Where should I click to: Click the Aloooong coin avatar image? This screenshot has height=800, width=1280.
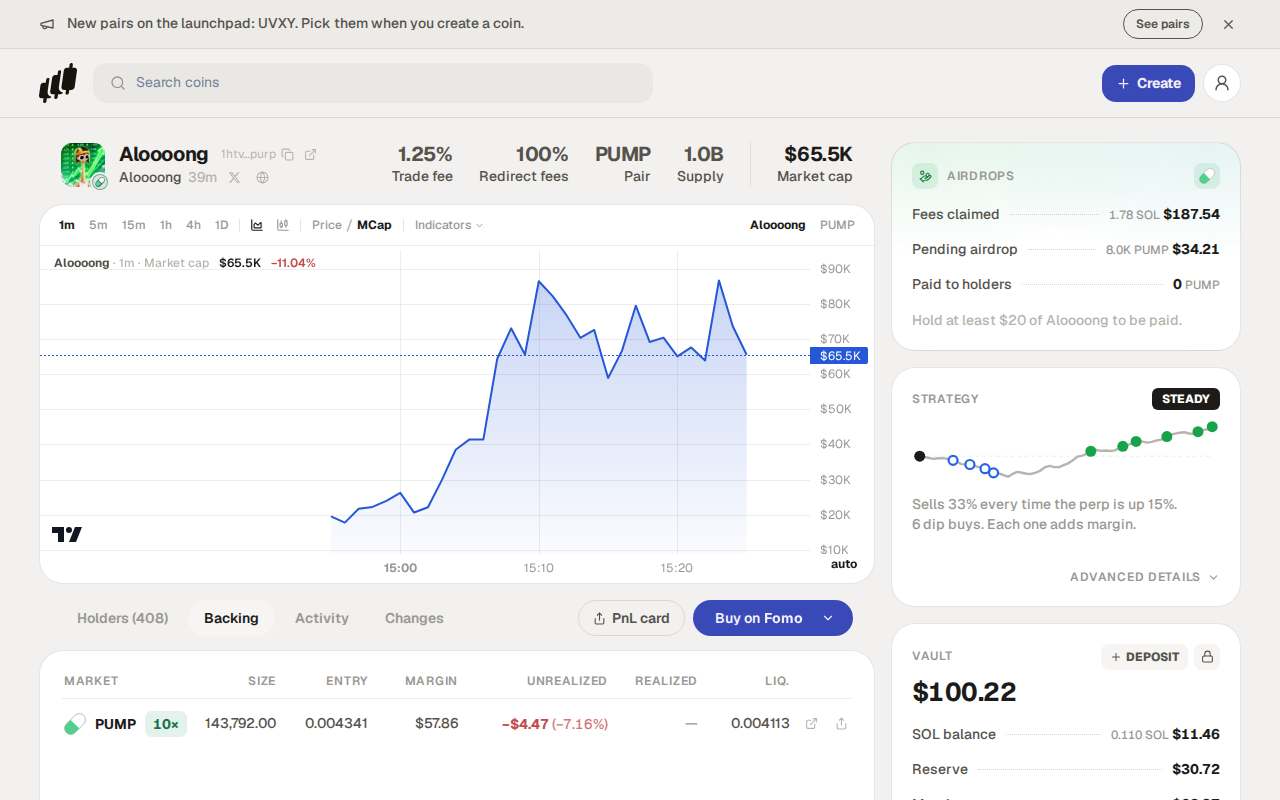tap(83, 165)
